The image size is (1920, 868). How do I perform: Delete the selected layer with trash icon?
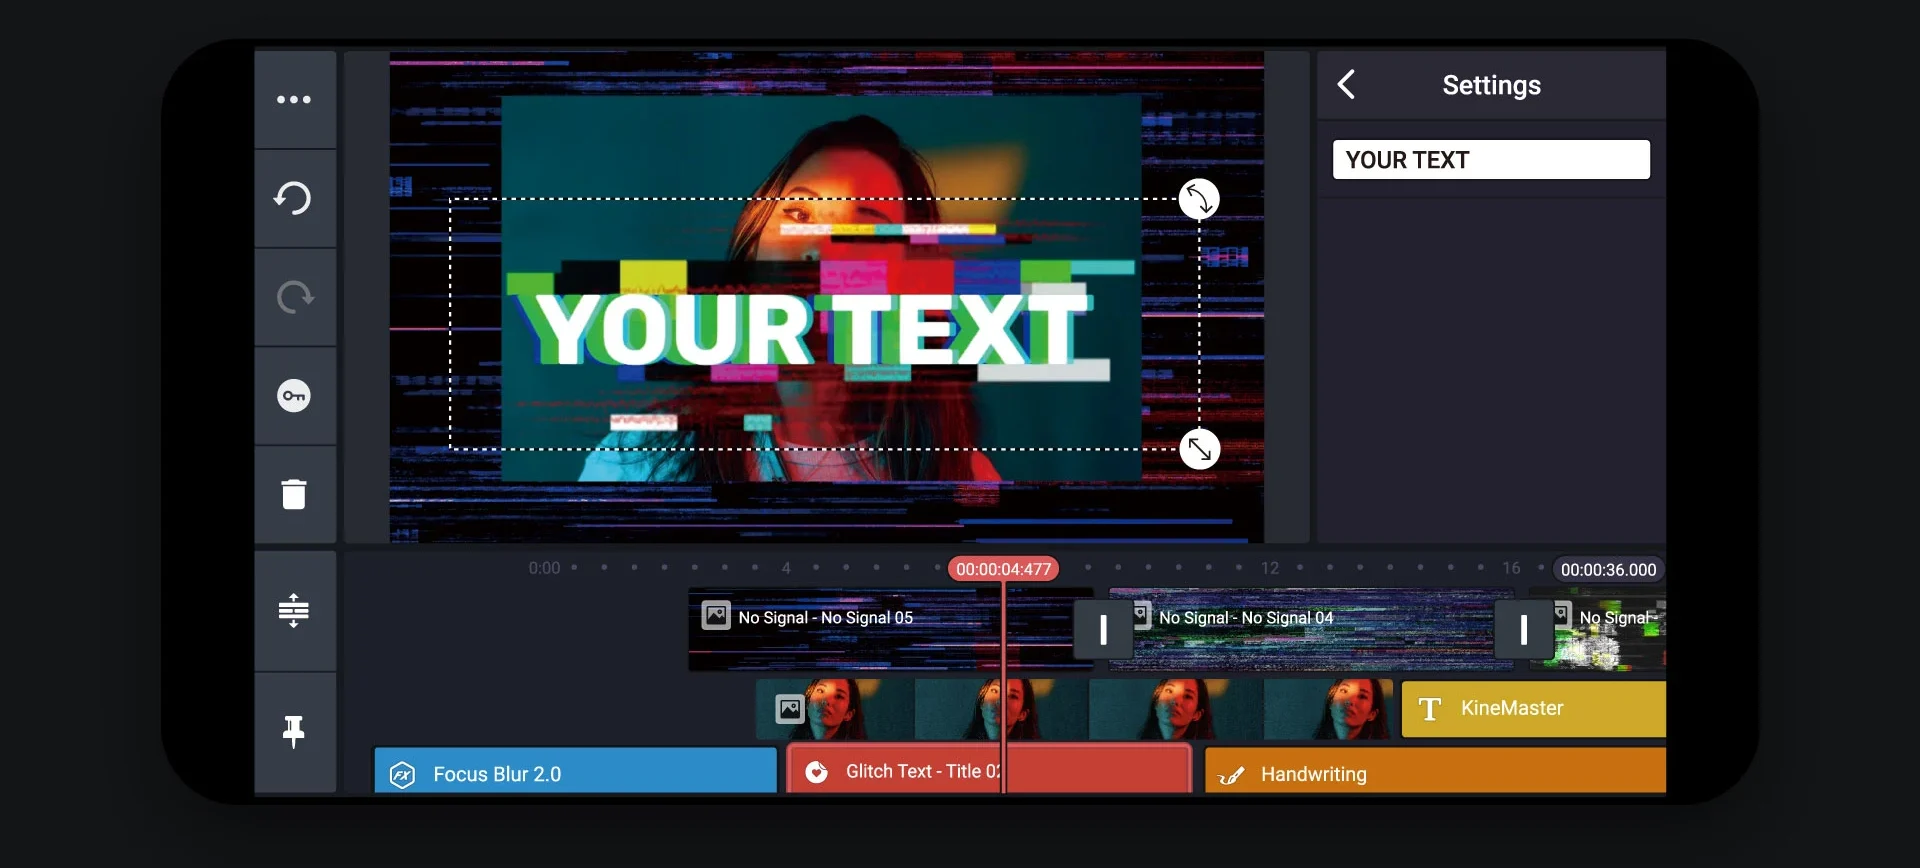[294, 494]
